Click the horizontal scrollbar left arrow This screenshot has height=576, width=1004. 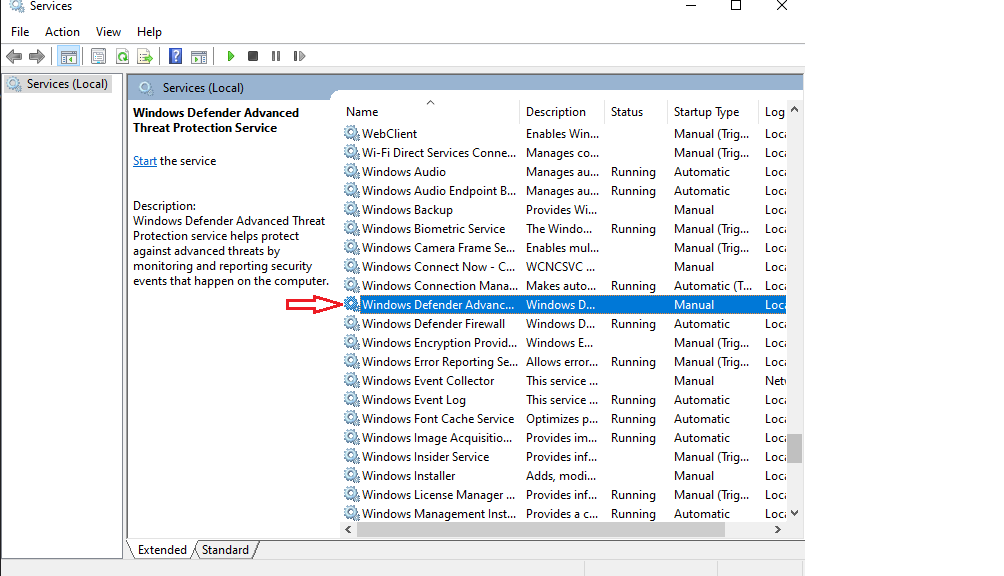tap(348, 529)
